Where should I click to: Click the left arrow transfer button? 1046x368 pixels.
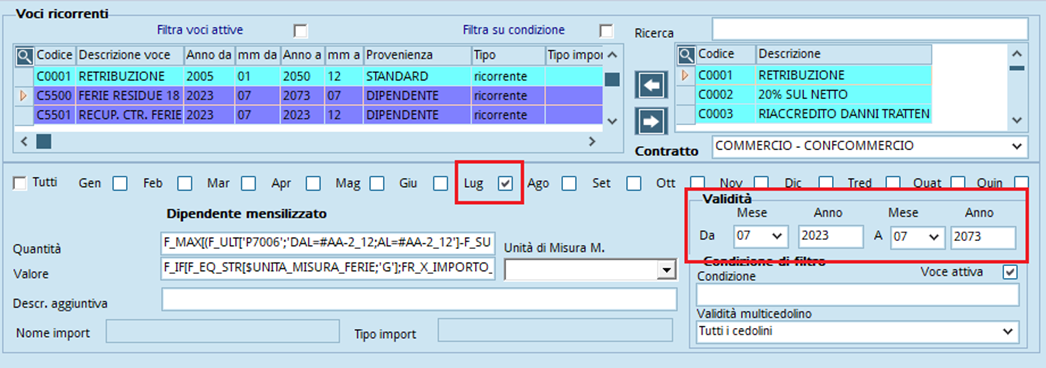point(650,85)
